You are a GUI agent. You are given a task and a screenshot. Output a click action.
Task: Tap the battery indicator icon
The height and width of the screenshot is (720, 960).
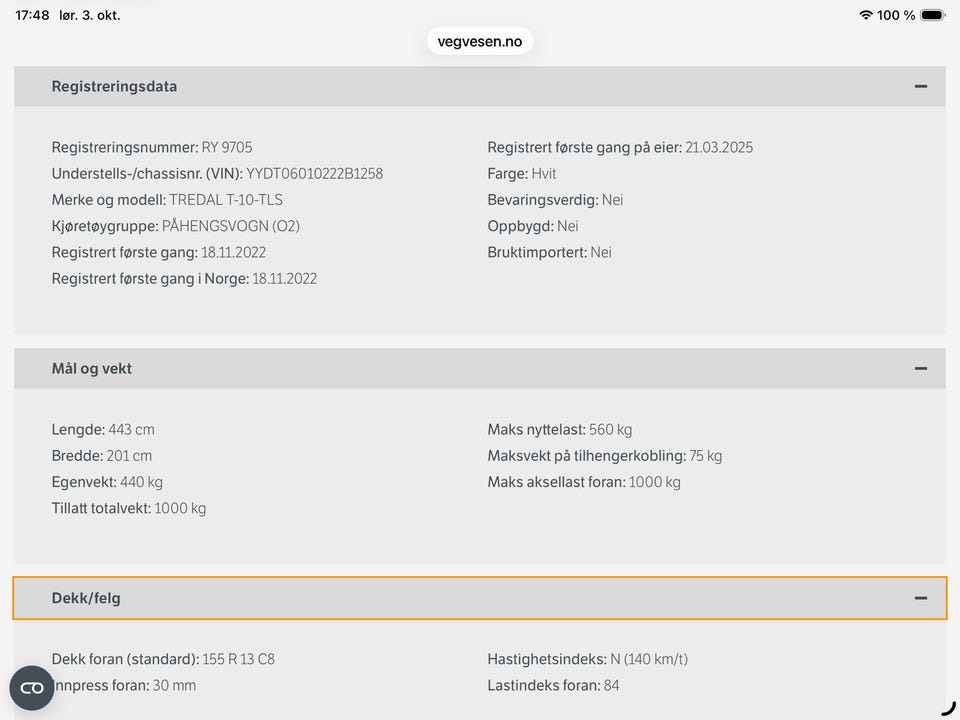pos(932,15)
